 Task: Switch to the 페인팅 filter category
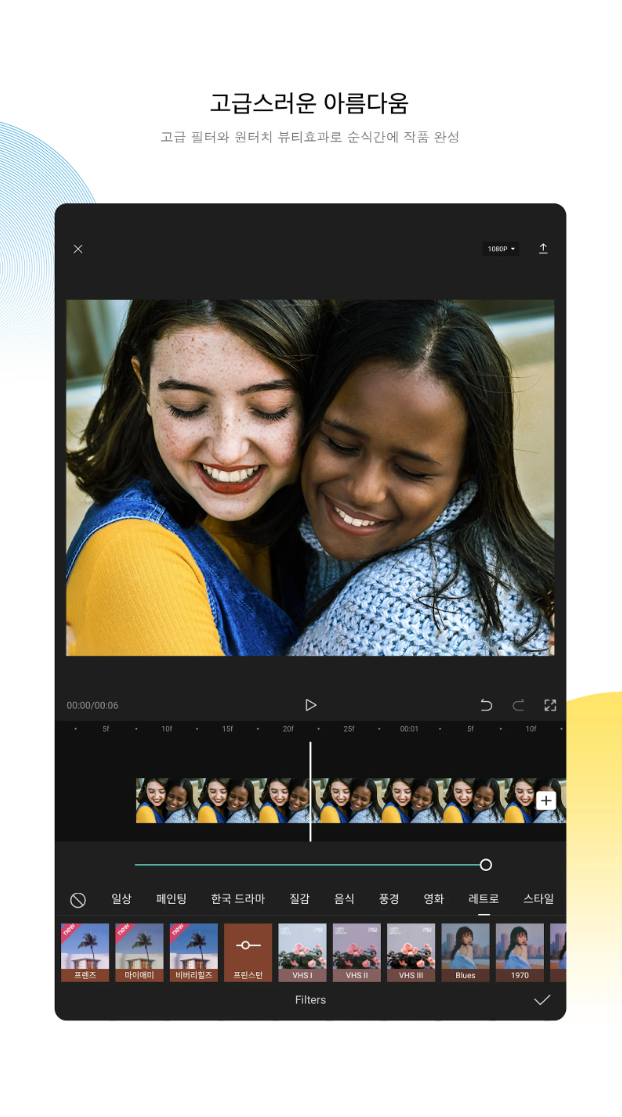click(x=171, y=899)
